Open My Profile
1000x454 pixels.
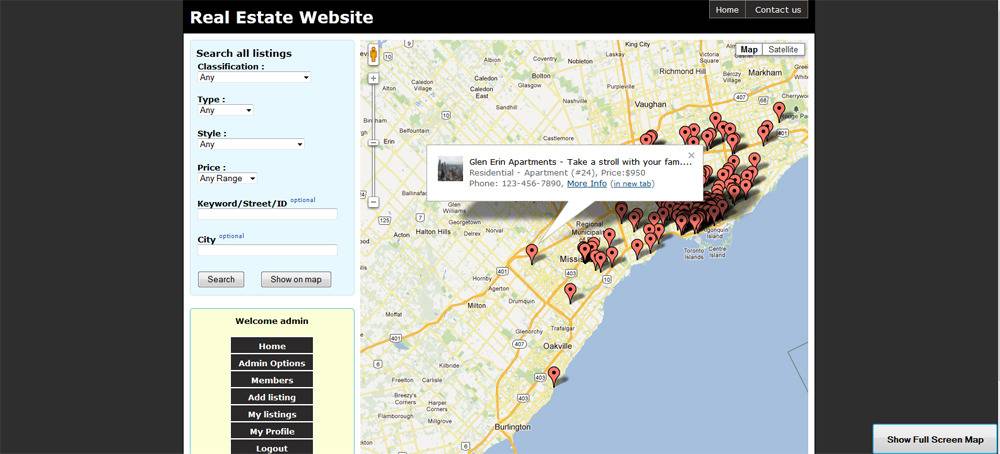coord(272,432)
